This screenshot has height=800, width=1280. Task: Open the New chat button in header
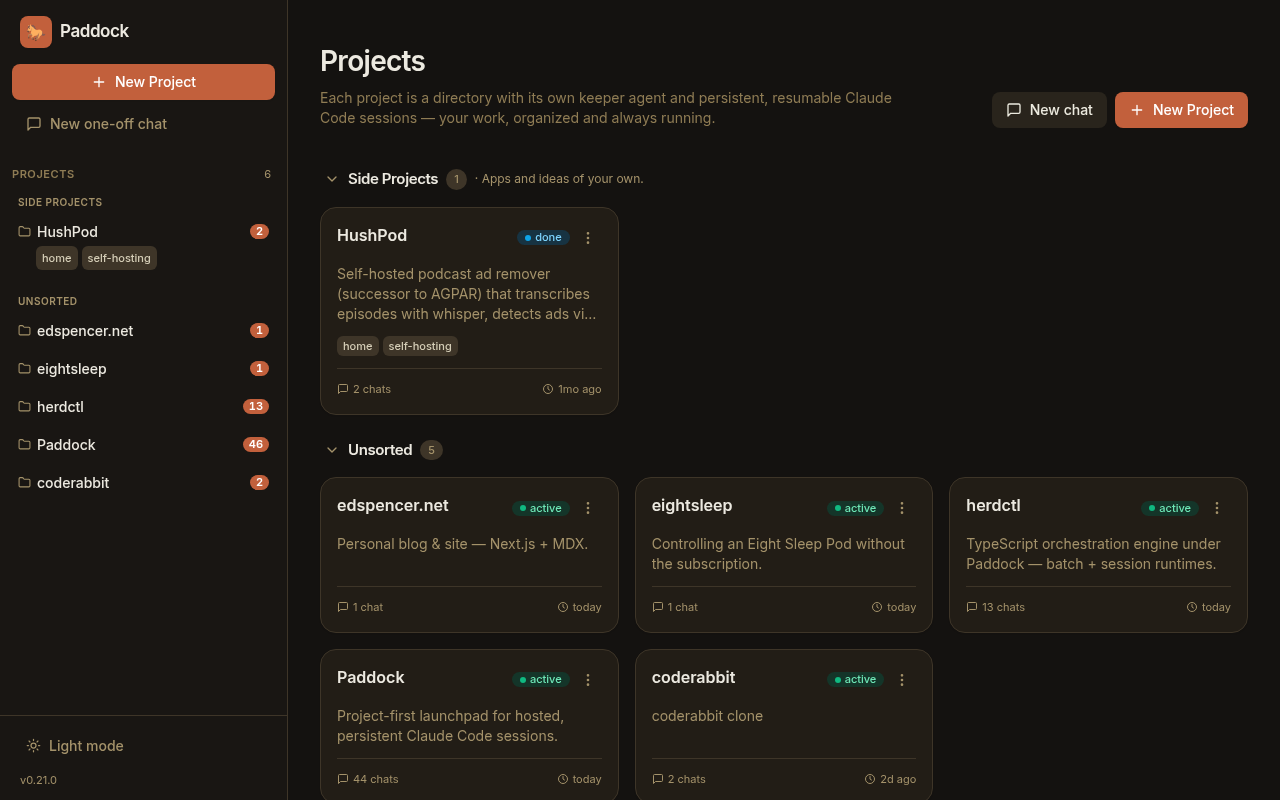(x=1049, y=110)
